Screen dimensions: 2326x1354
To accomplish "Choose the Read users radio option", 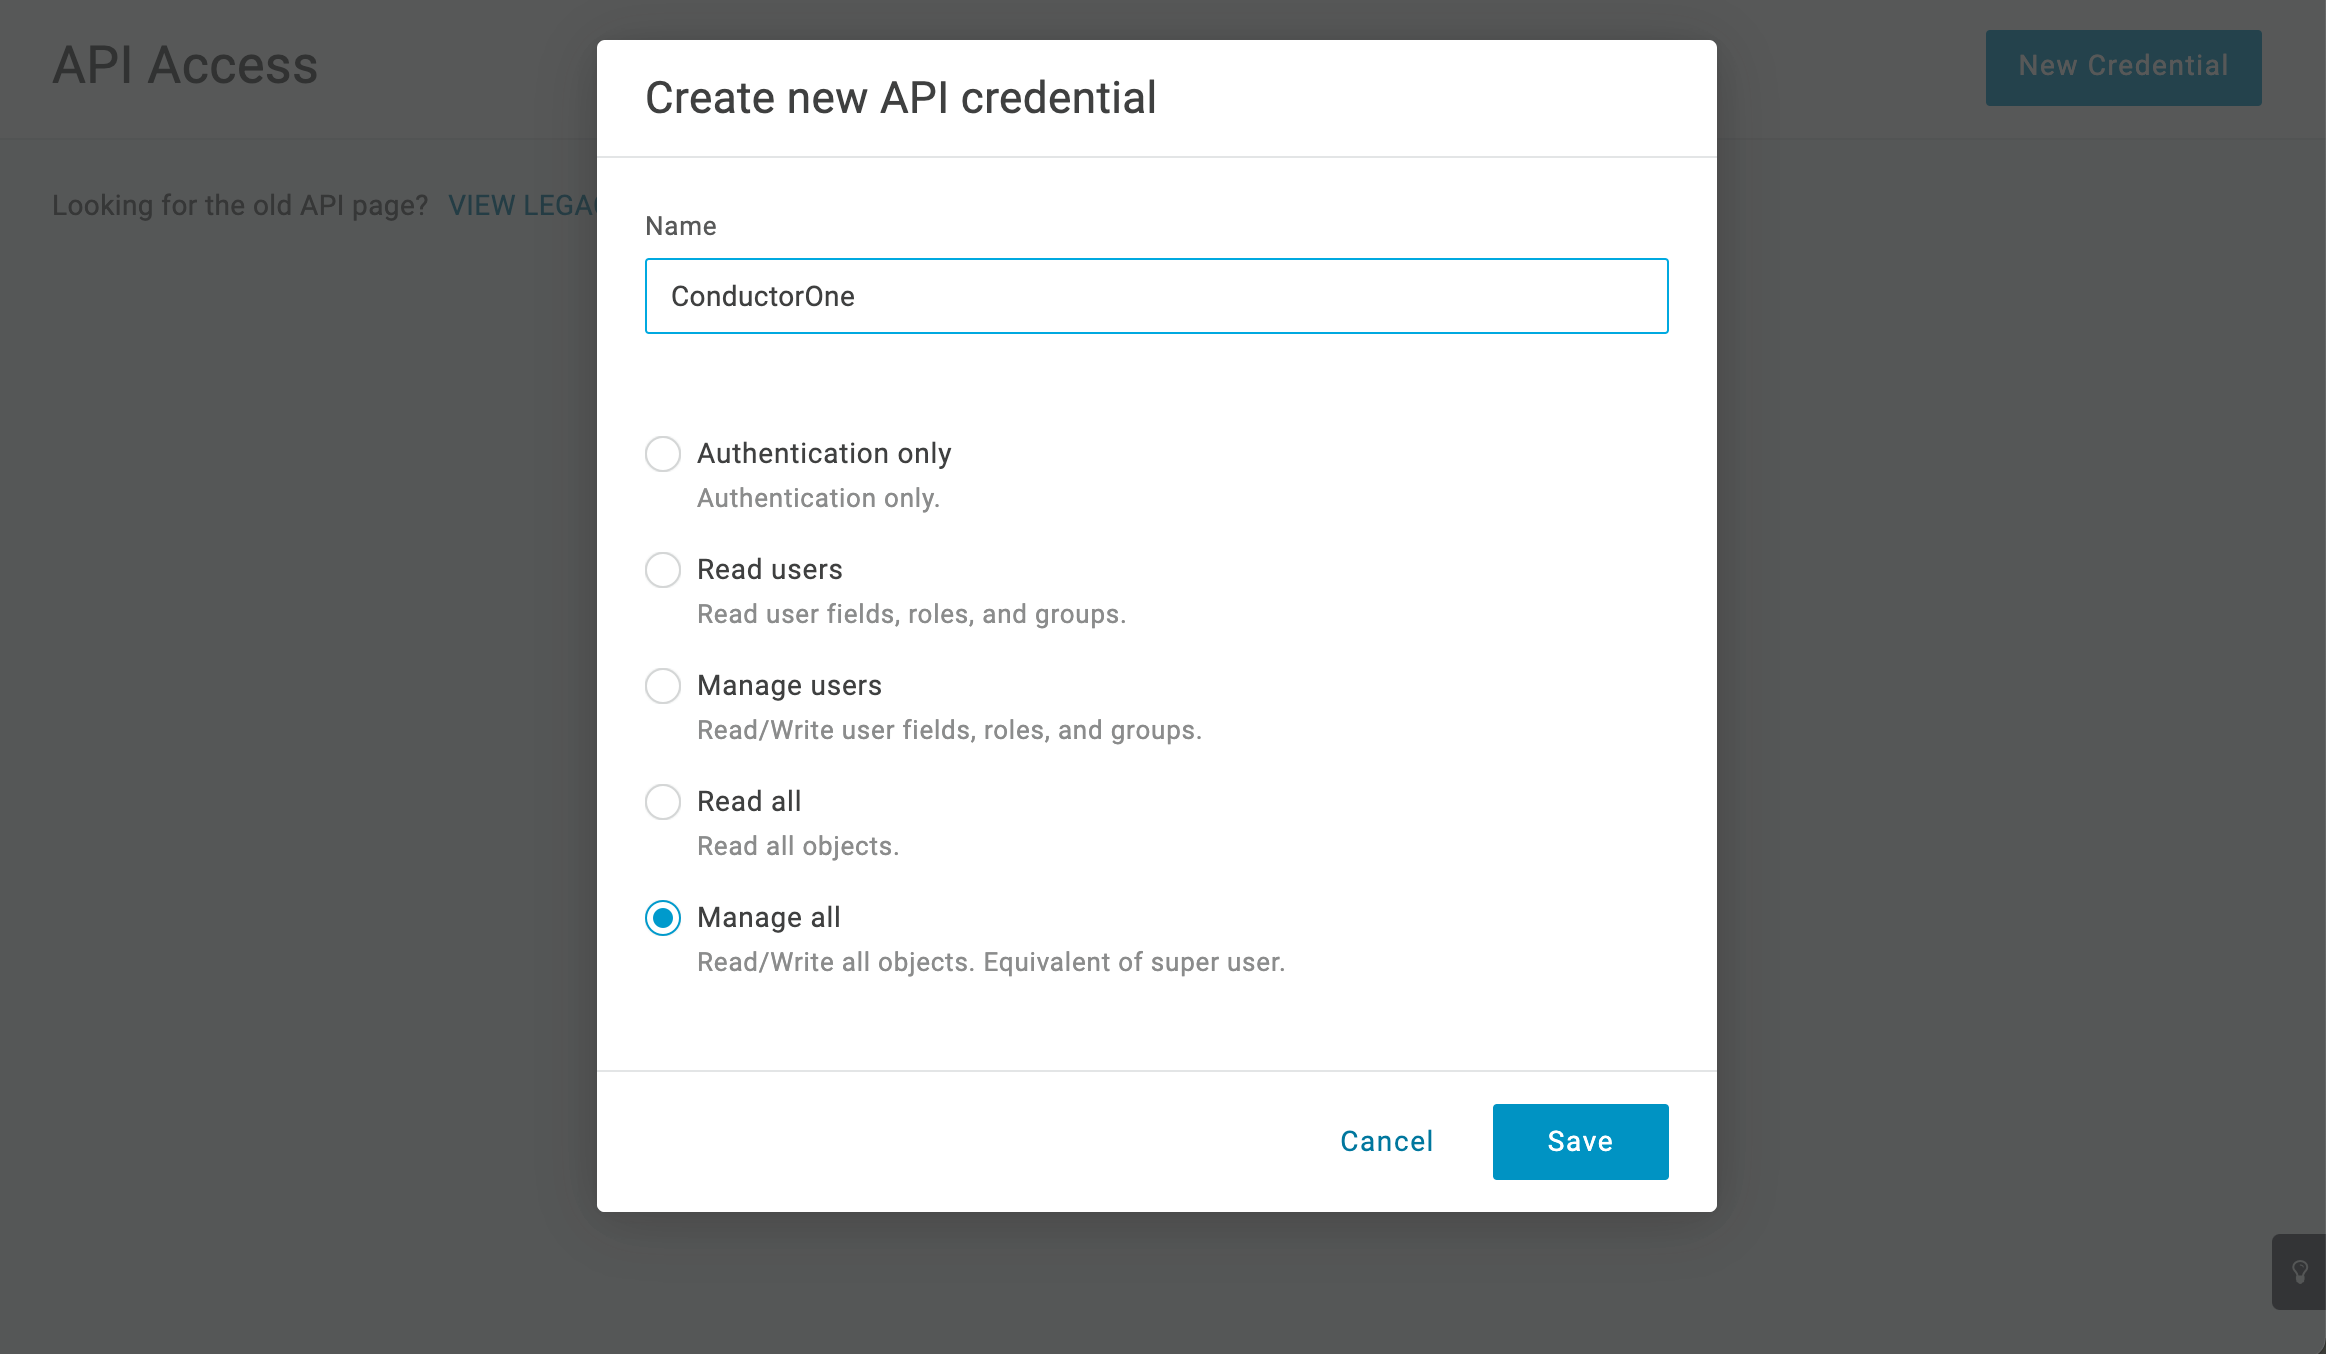I will click(x=663, y=570).
